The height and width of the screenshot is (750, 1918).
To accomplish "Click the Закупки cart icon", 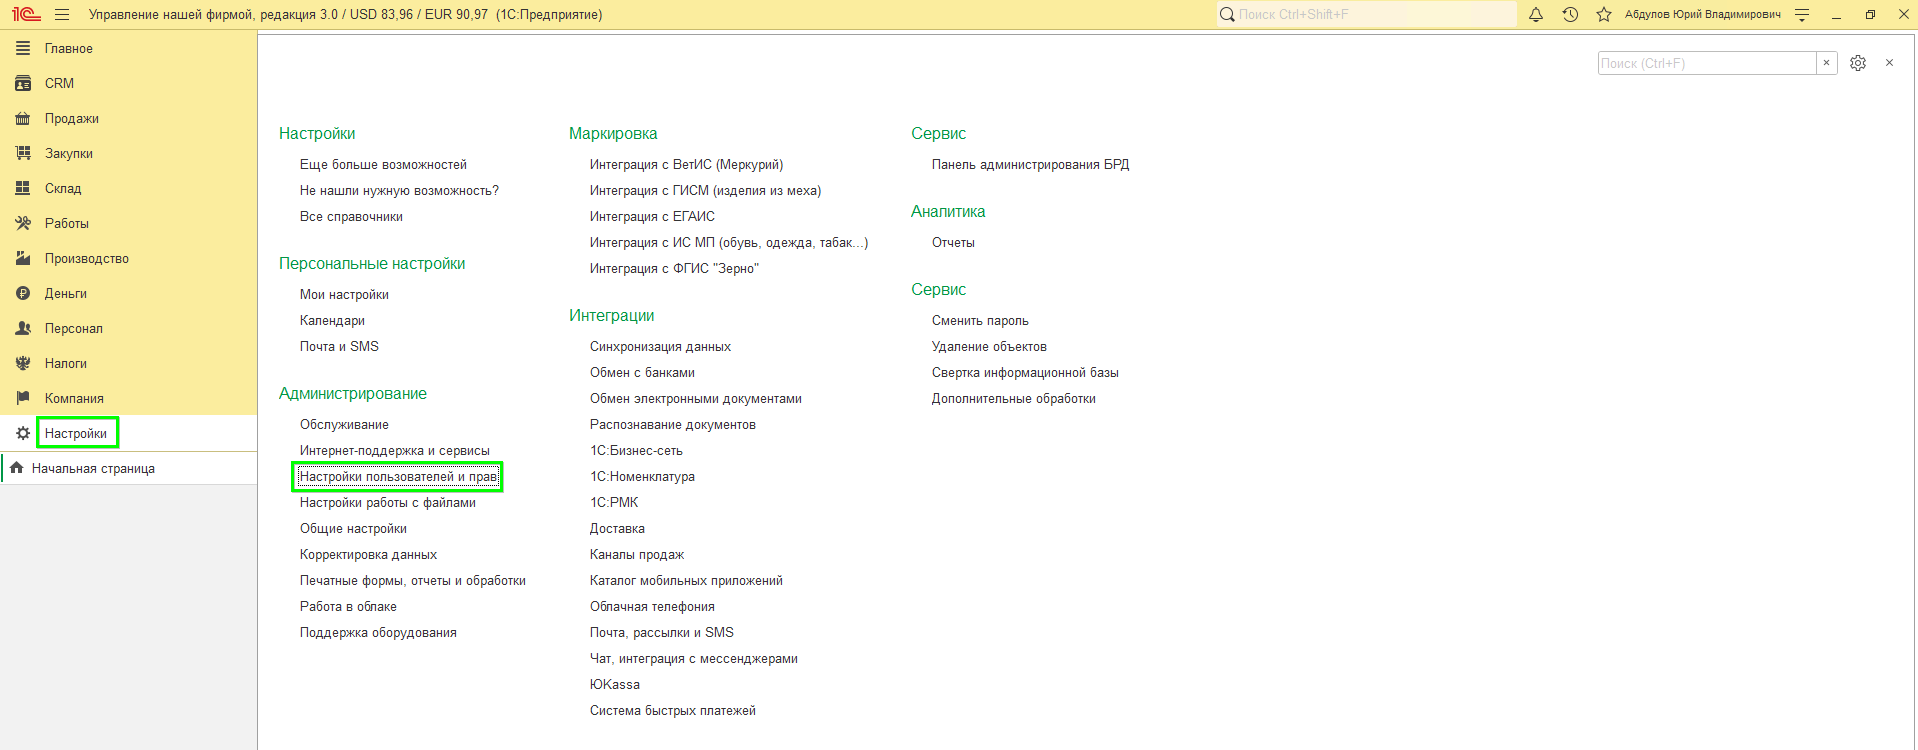I will tap(23, 153).
